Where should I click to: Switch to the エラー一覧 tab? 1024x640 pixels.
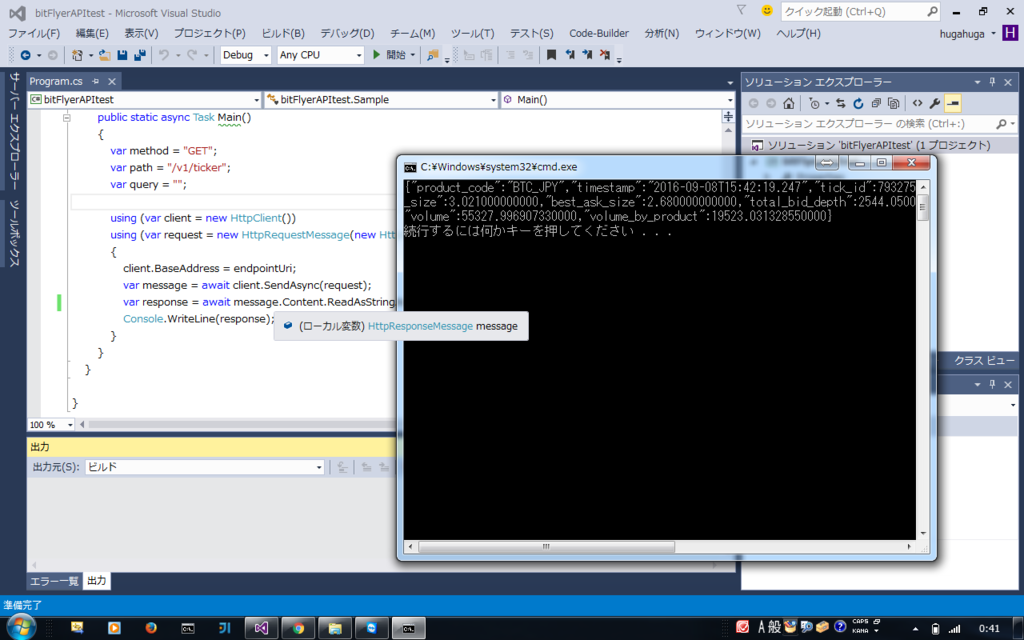(x=54, y=581)
